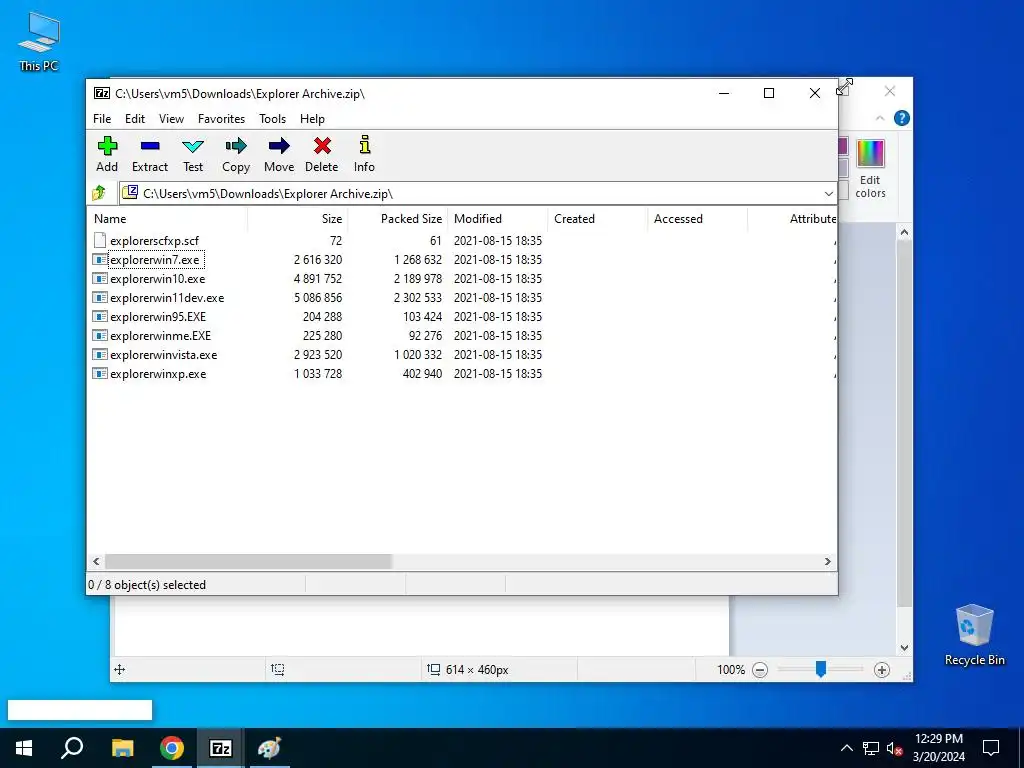
Task: Click the Paint zoom slider thumb
Action: tap(821, 669)
